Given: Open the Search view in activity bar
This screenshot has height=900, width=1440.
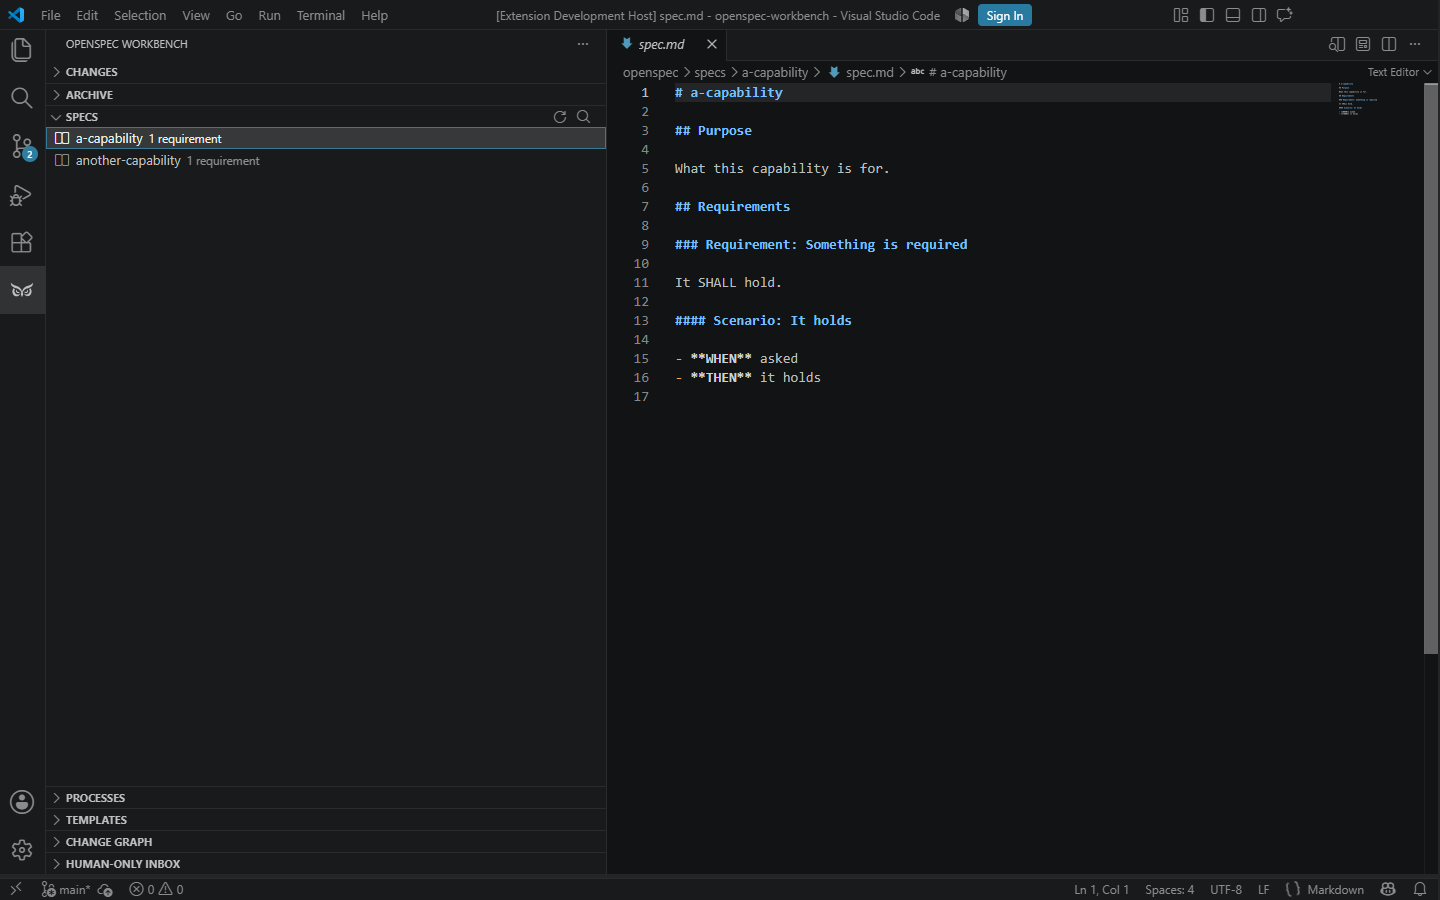Looking at the screenshot, I should pos(22,98).
